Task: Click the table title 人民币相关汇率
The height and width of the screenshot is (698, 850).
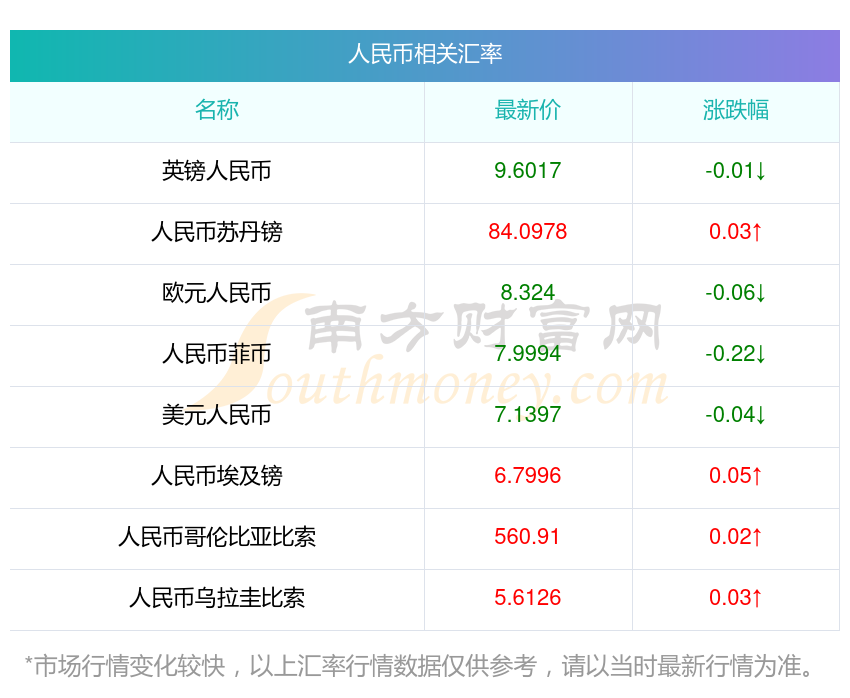Action: [425, 54]
